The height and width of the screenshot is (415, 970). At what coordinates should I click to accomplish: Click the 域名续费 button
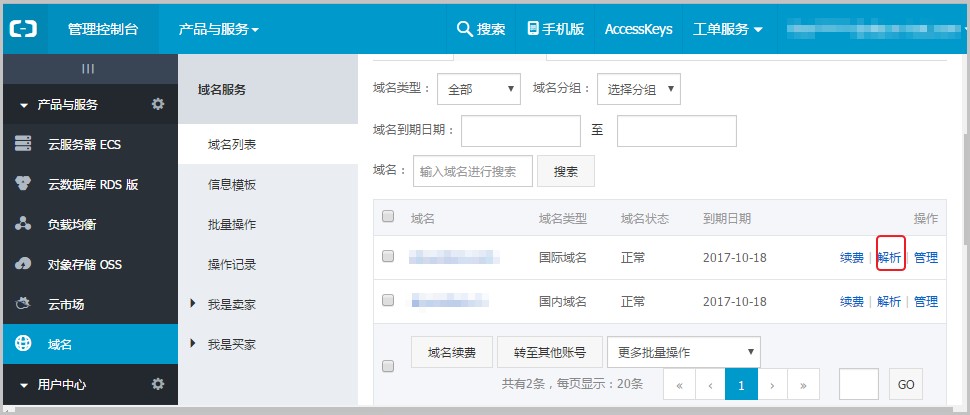452,352
